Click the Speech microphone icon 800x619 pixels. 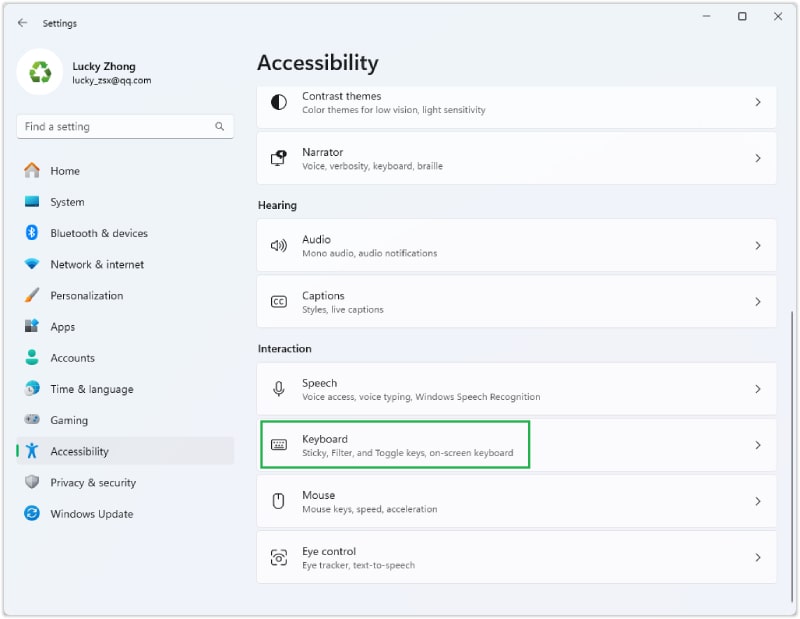coord(279,389)
